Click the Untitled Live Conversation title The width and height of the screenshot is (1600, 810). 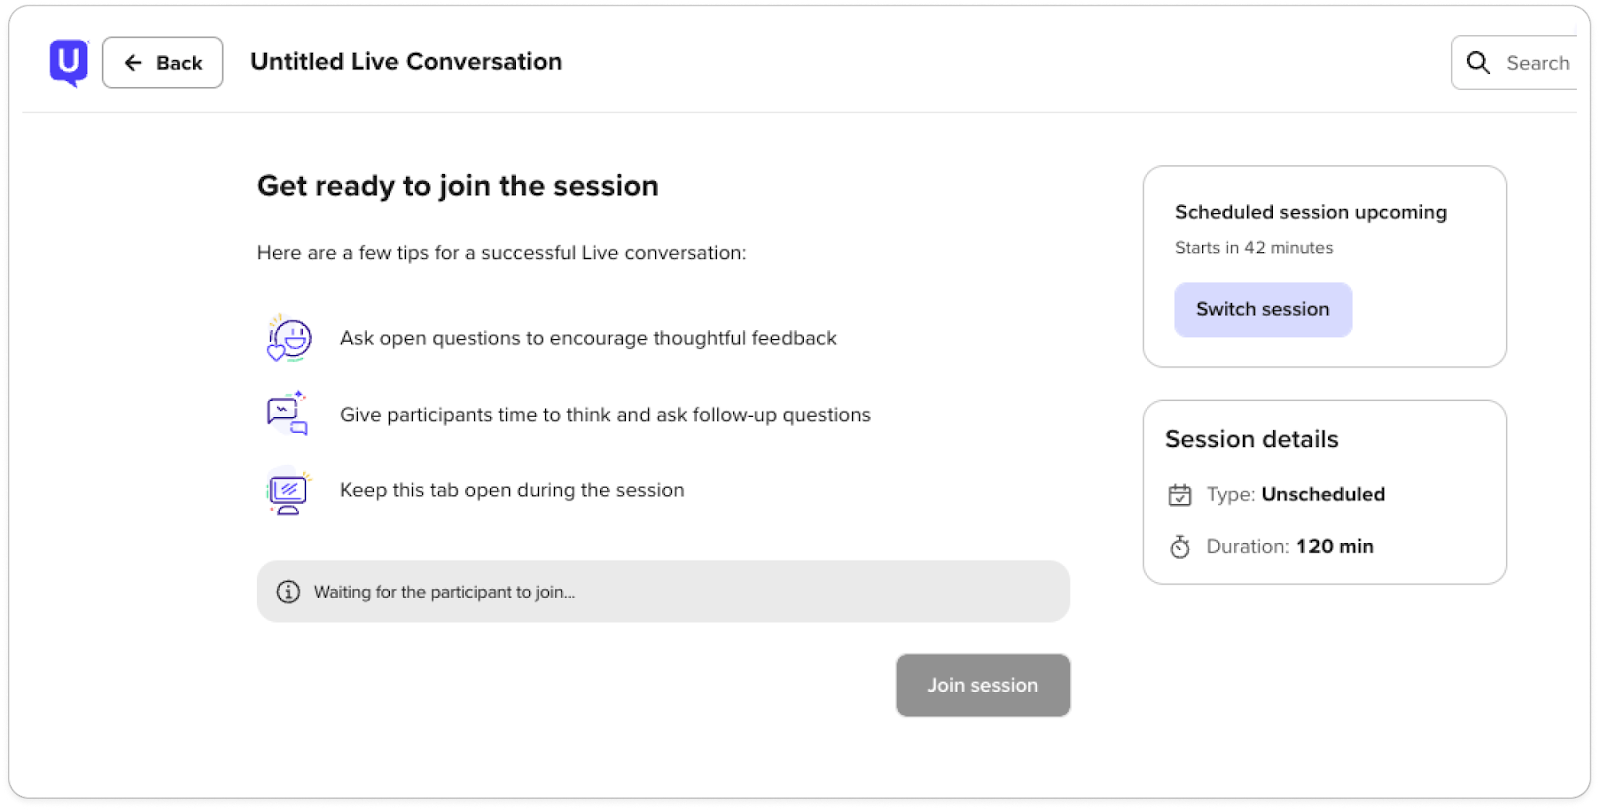click(x=406, y=62)
